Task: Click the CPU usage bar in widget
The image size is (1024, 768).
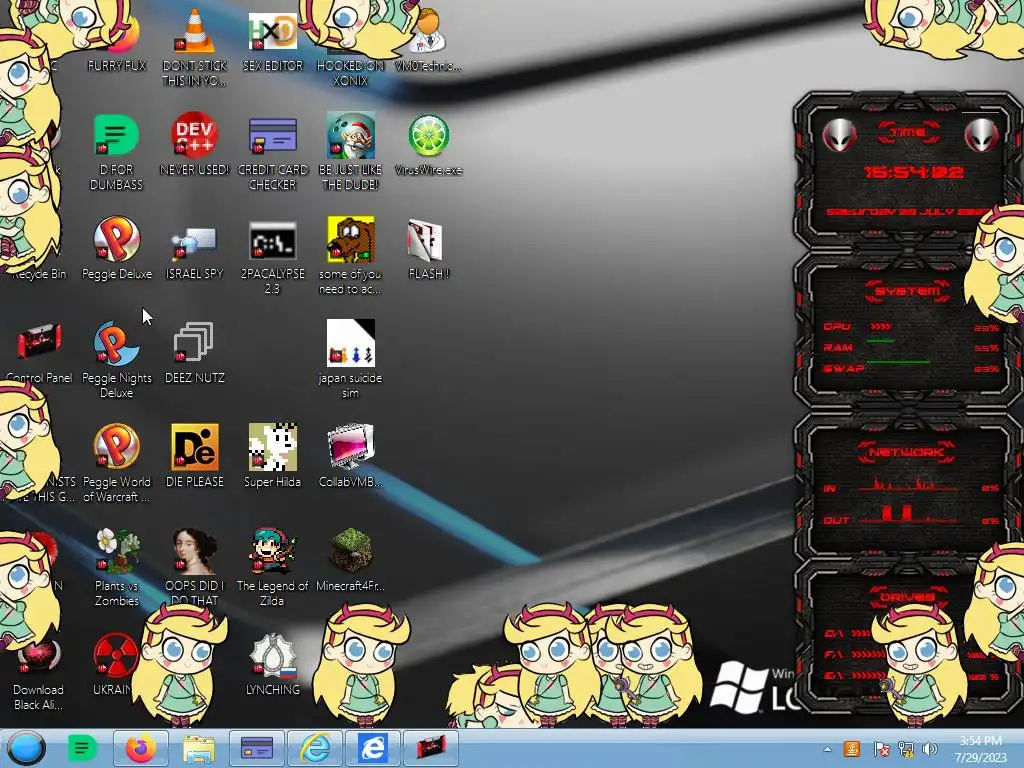Action: click(882, 326)
